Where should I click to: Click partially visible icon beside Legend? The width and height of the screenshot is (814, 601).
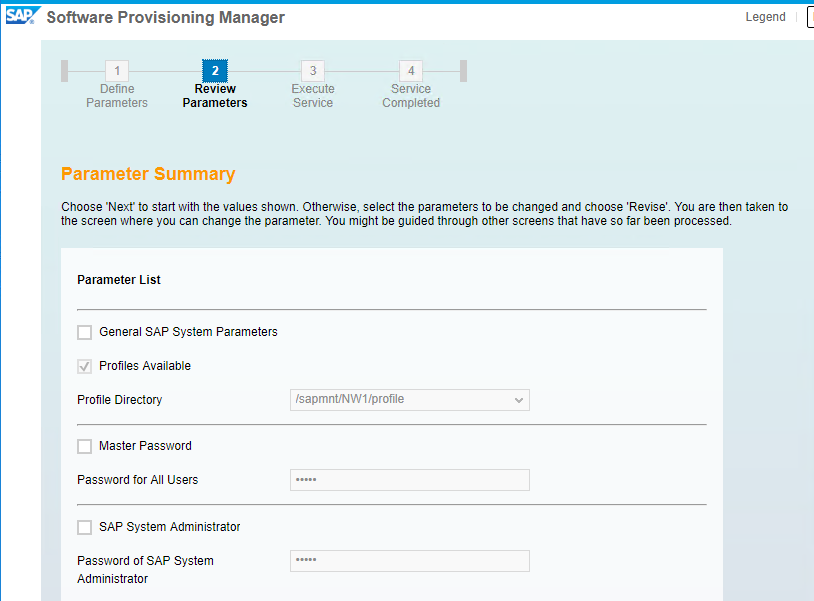tap(810, 17)
